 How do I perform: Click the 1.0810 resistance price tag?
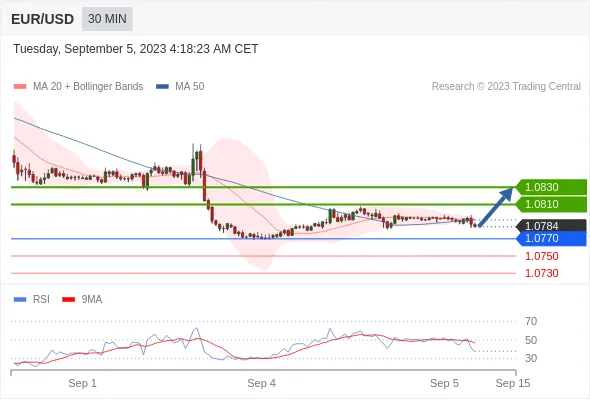coord(550,204)
